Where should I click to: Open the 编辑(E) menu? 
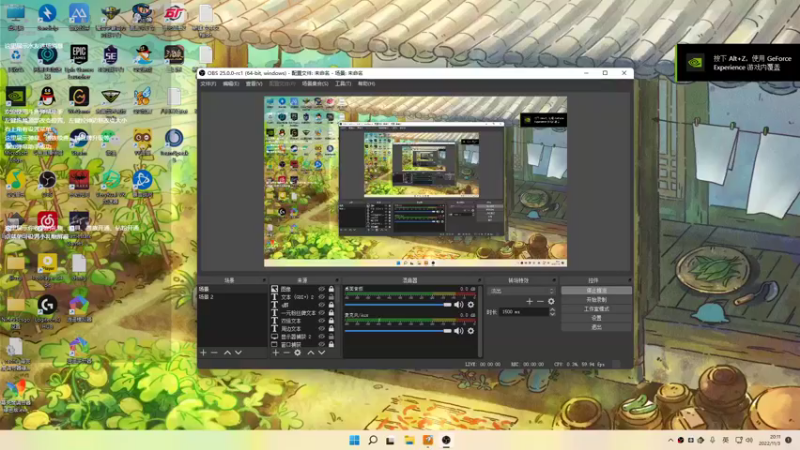(231, 84)
